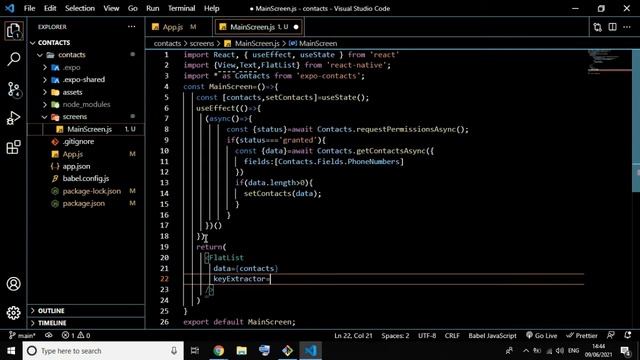
Task: Open the Source Control view
Action: click(x=13, y=89)
